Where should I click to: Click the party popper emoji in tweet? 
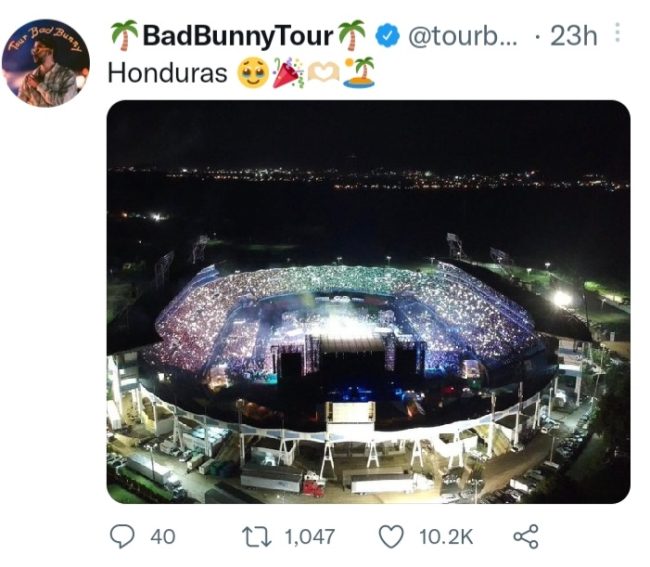pos(288,73)
